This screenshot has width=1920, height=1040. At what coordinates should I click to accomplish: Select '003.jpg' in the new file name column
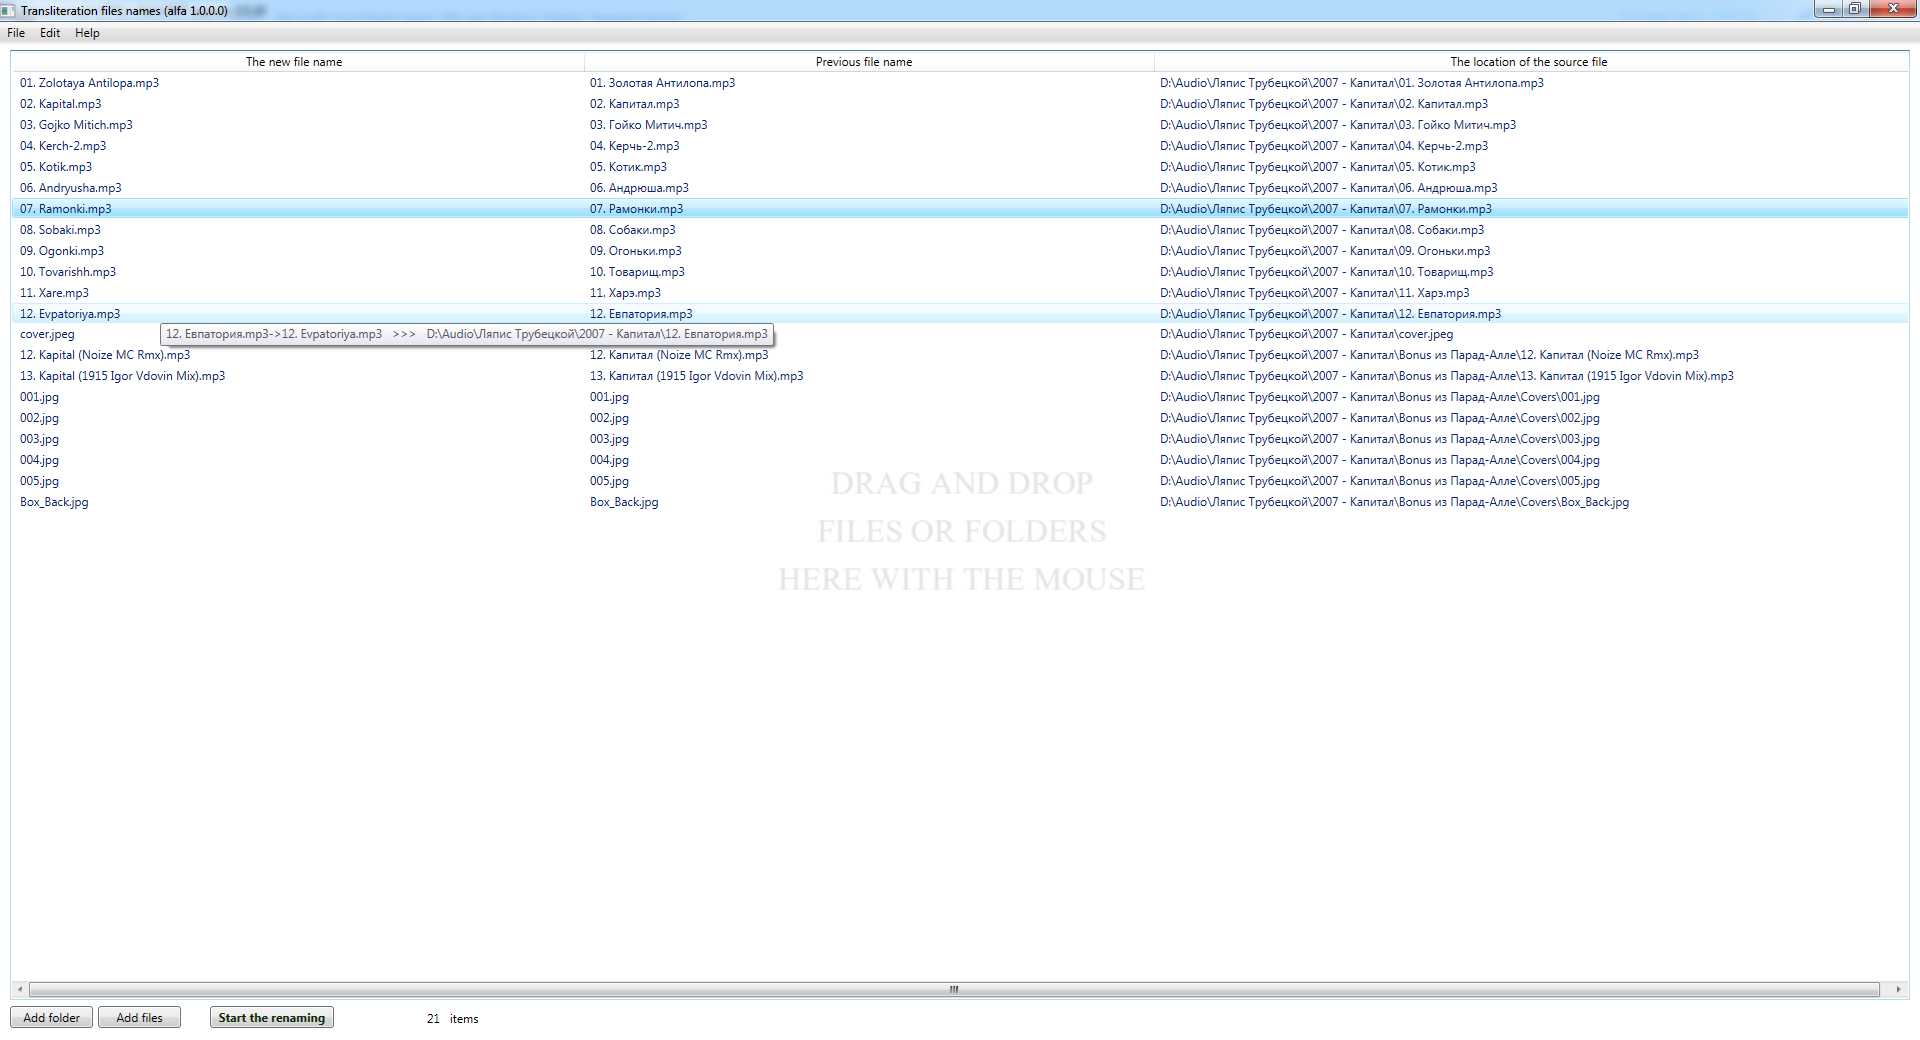click(39, 439)
